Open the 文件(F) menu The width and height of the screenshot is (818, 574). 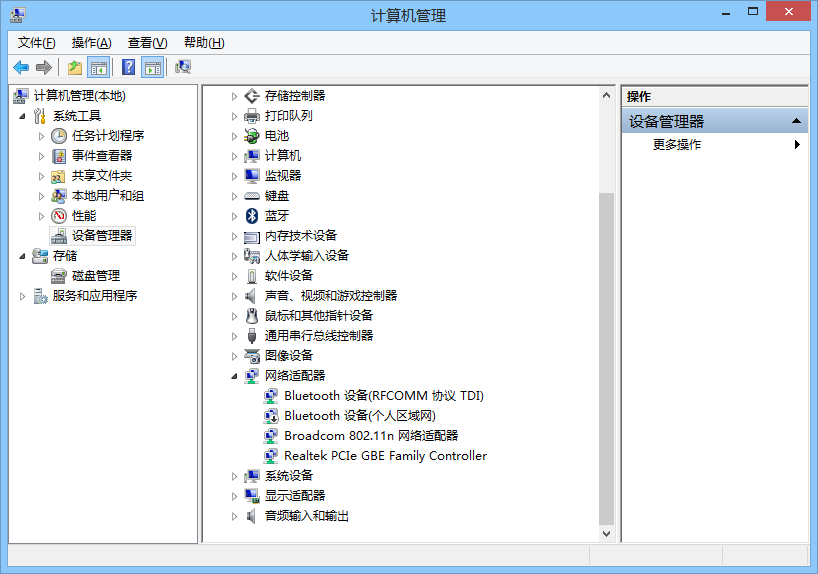37,43
